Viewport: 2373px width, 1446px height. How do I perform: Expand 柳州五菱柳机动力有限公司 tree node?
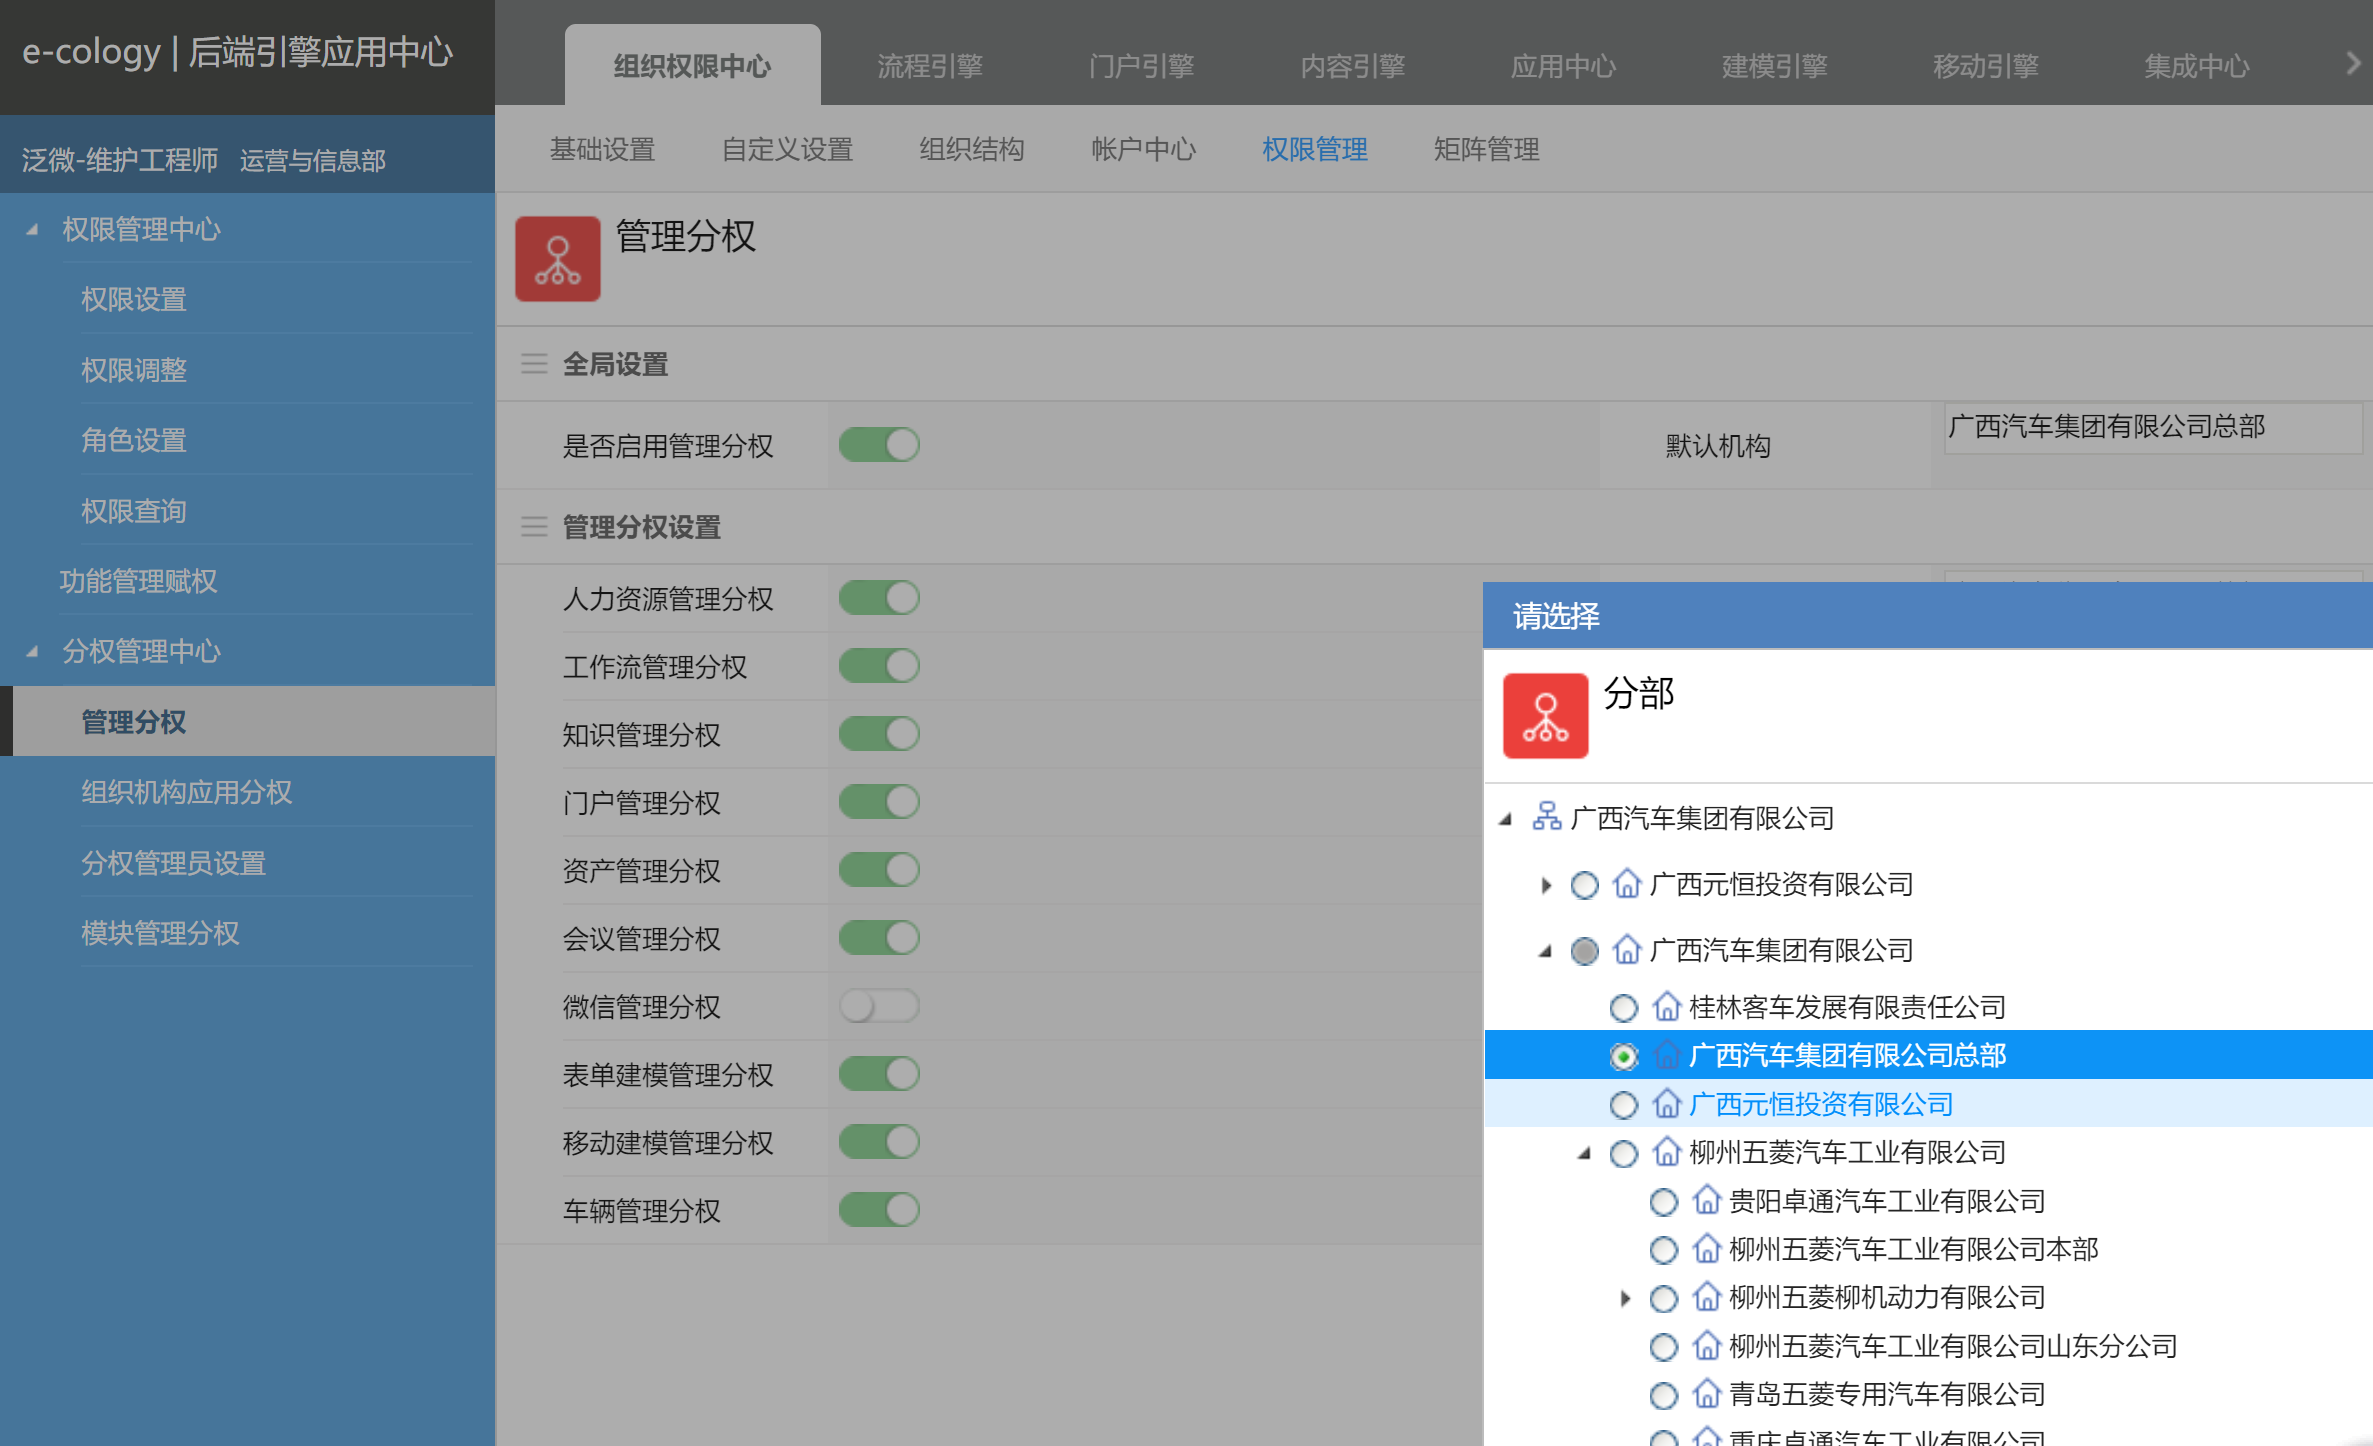click(x=1625, y=1298)
